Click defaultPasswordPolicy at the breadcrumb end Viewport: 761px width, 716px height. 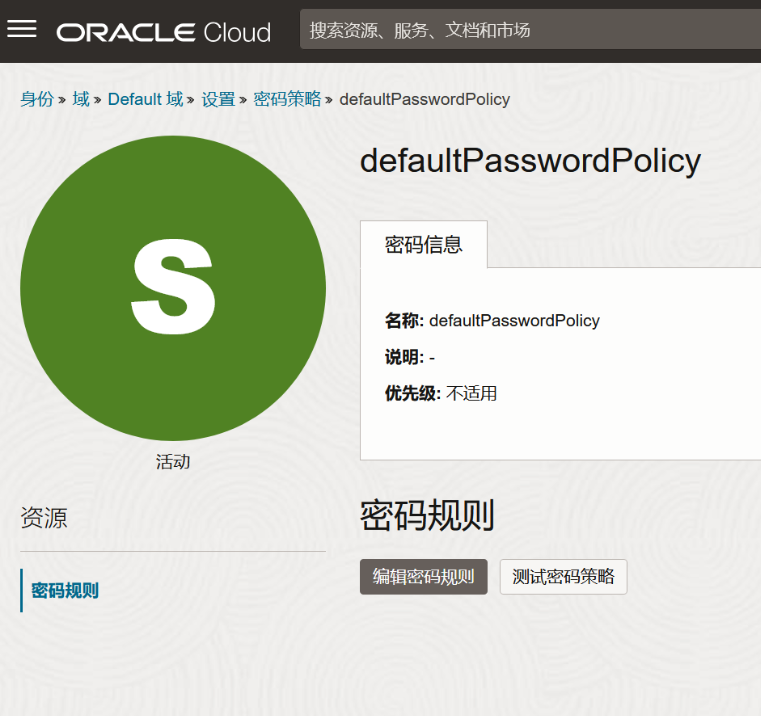pos(425,99)
